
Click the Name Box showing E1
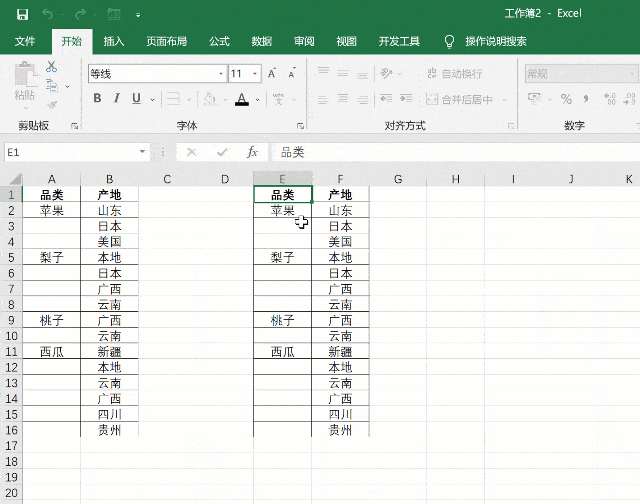[70, 153]
